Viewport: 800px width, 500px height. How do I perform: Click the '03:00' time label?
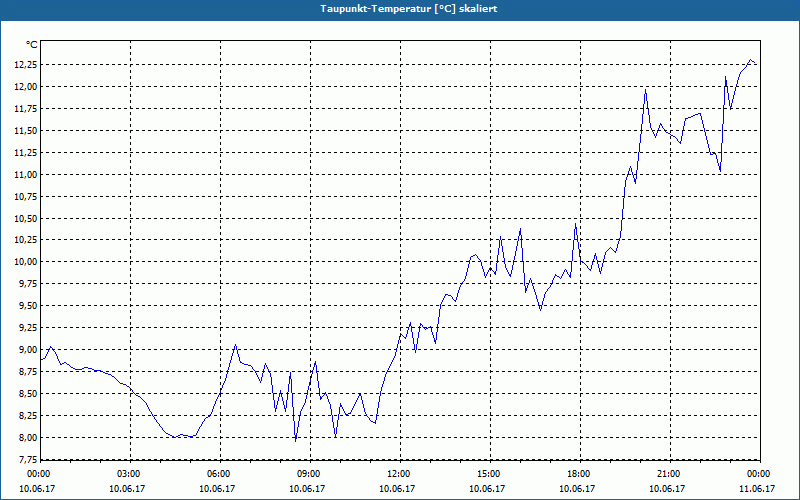click(x=130, y=474)
